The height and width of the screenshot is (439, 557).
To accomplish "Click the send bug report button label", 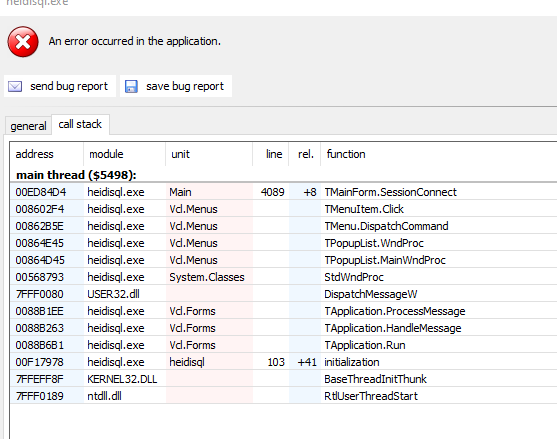I will 69,86.
